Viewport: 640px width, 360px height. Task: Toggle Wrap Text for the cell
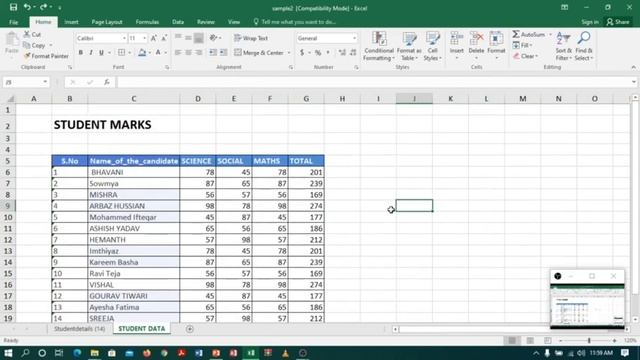click(x=251, y=38)
